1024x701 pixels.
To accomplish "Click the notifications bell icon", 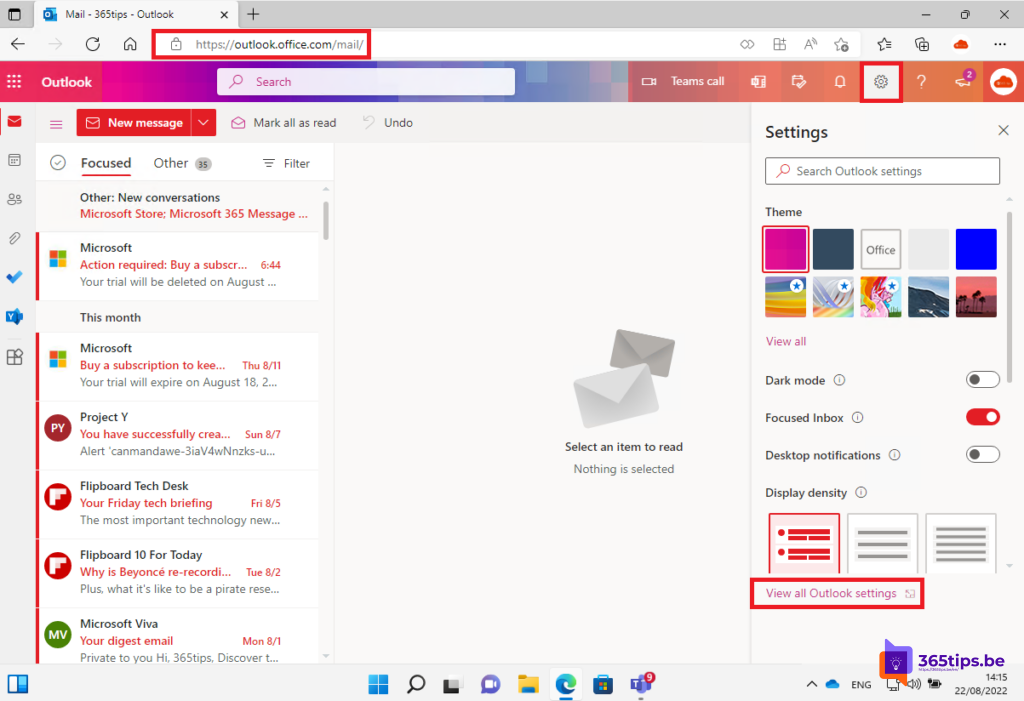I will [840, 82].
